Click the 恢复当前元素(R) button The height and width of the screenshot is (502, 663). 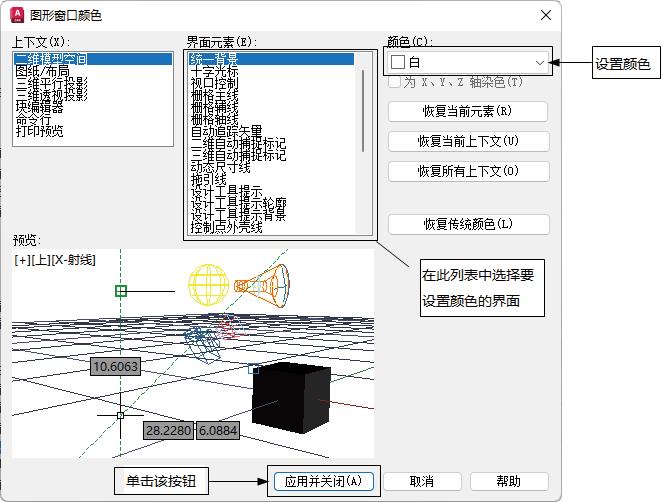468,111
